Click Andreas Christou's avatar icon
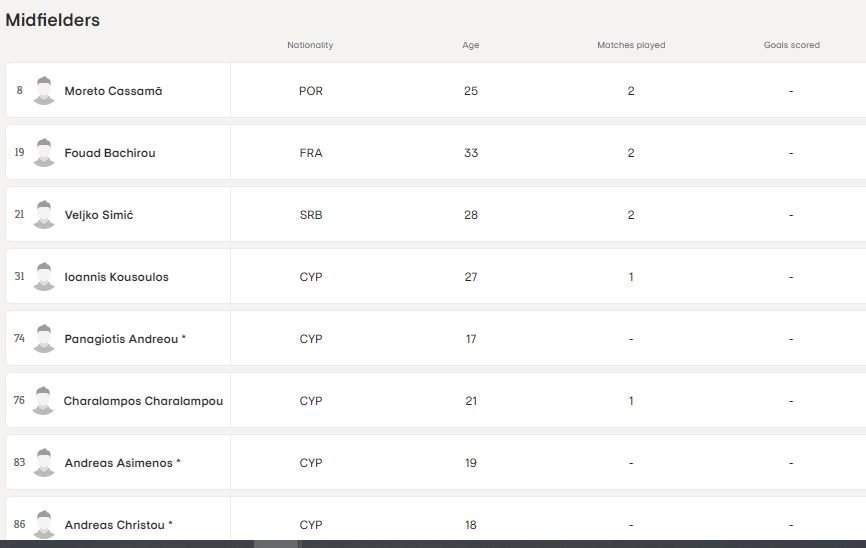Viewport: 866px width, 548px height. [x=44, y=524]
